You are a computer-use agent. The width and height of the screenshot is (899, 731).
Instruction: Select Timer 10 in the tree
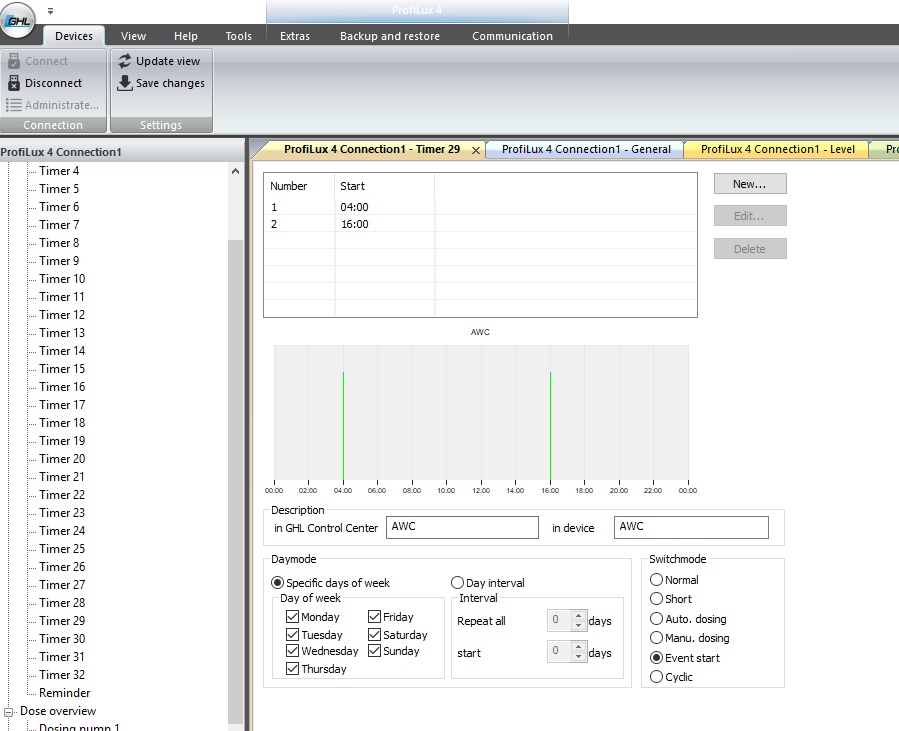[x=62, y=279]
